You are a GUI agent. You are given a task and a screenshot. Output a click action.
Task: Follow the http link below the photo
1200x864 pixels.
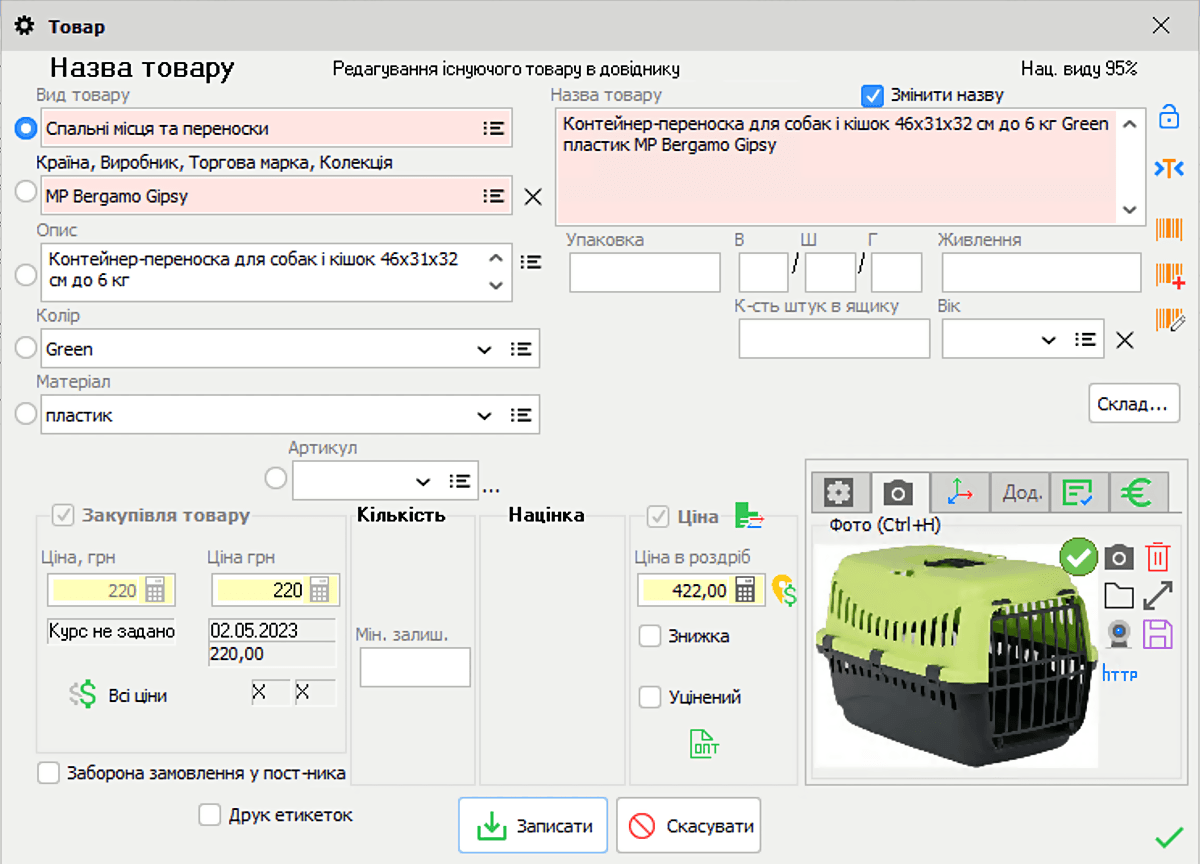1120,675
